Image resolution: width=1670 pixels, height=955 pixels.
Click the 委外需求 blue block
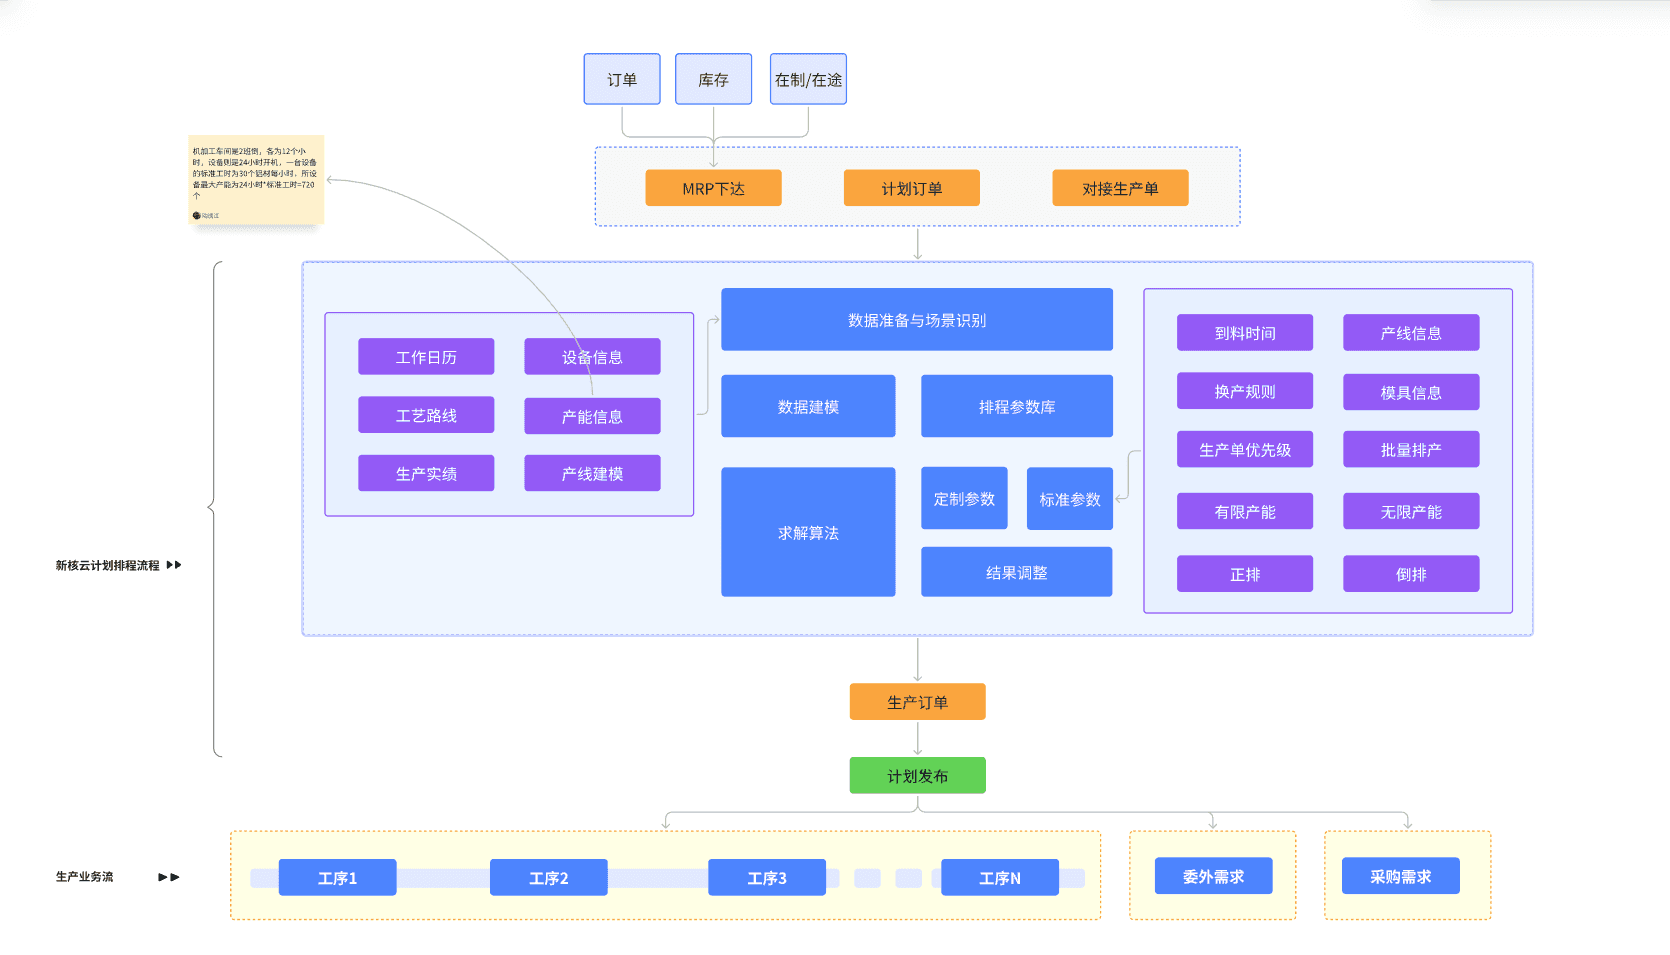pyautogui.click(x=1213, y=876)
